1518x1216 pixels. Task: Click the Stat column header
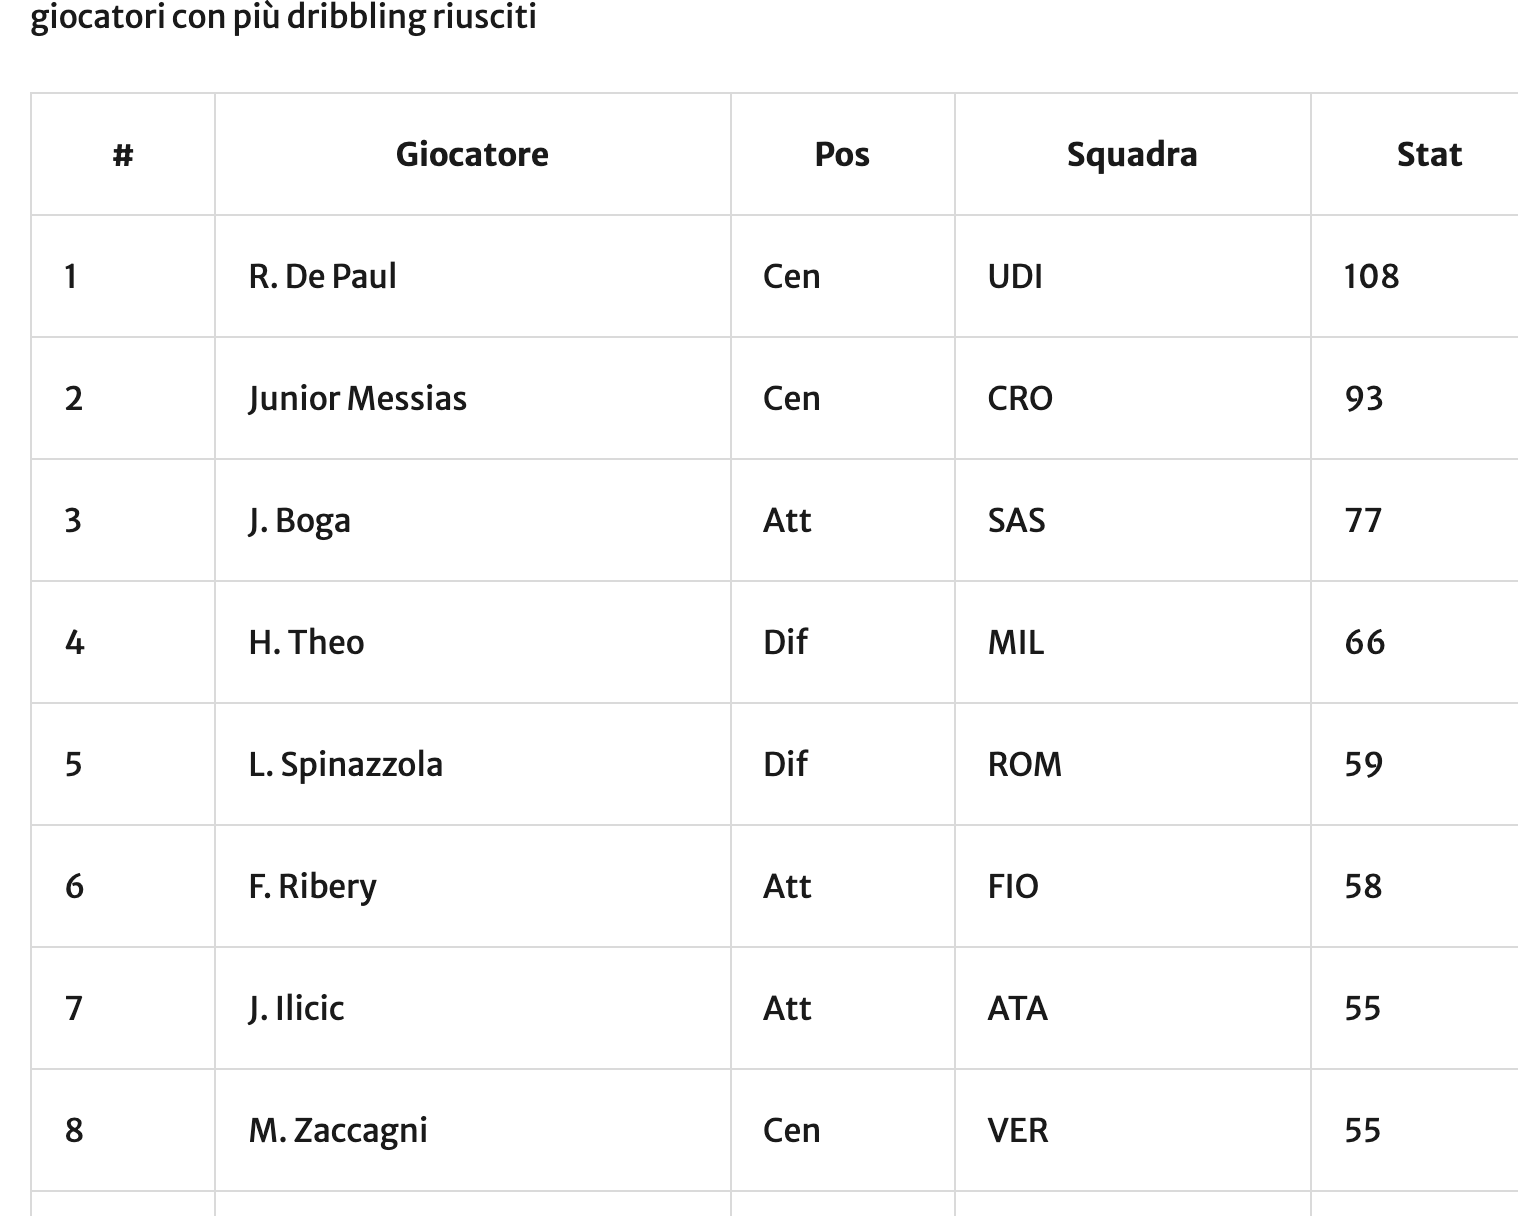(1429, 154)
